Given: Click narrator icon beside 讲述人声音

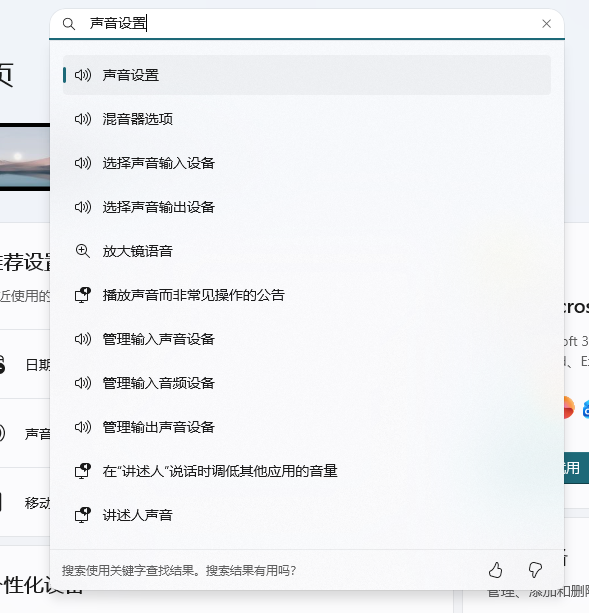Looking at the screenshot, I should [x=83, y=515].
